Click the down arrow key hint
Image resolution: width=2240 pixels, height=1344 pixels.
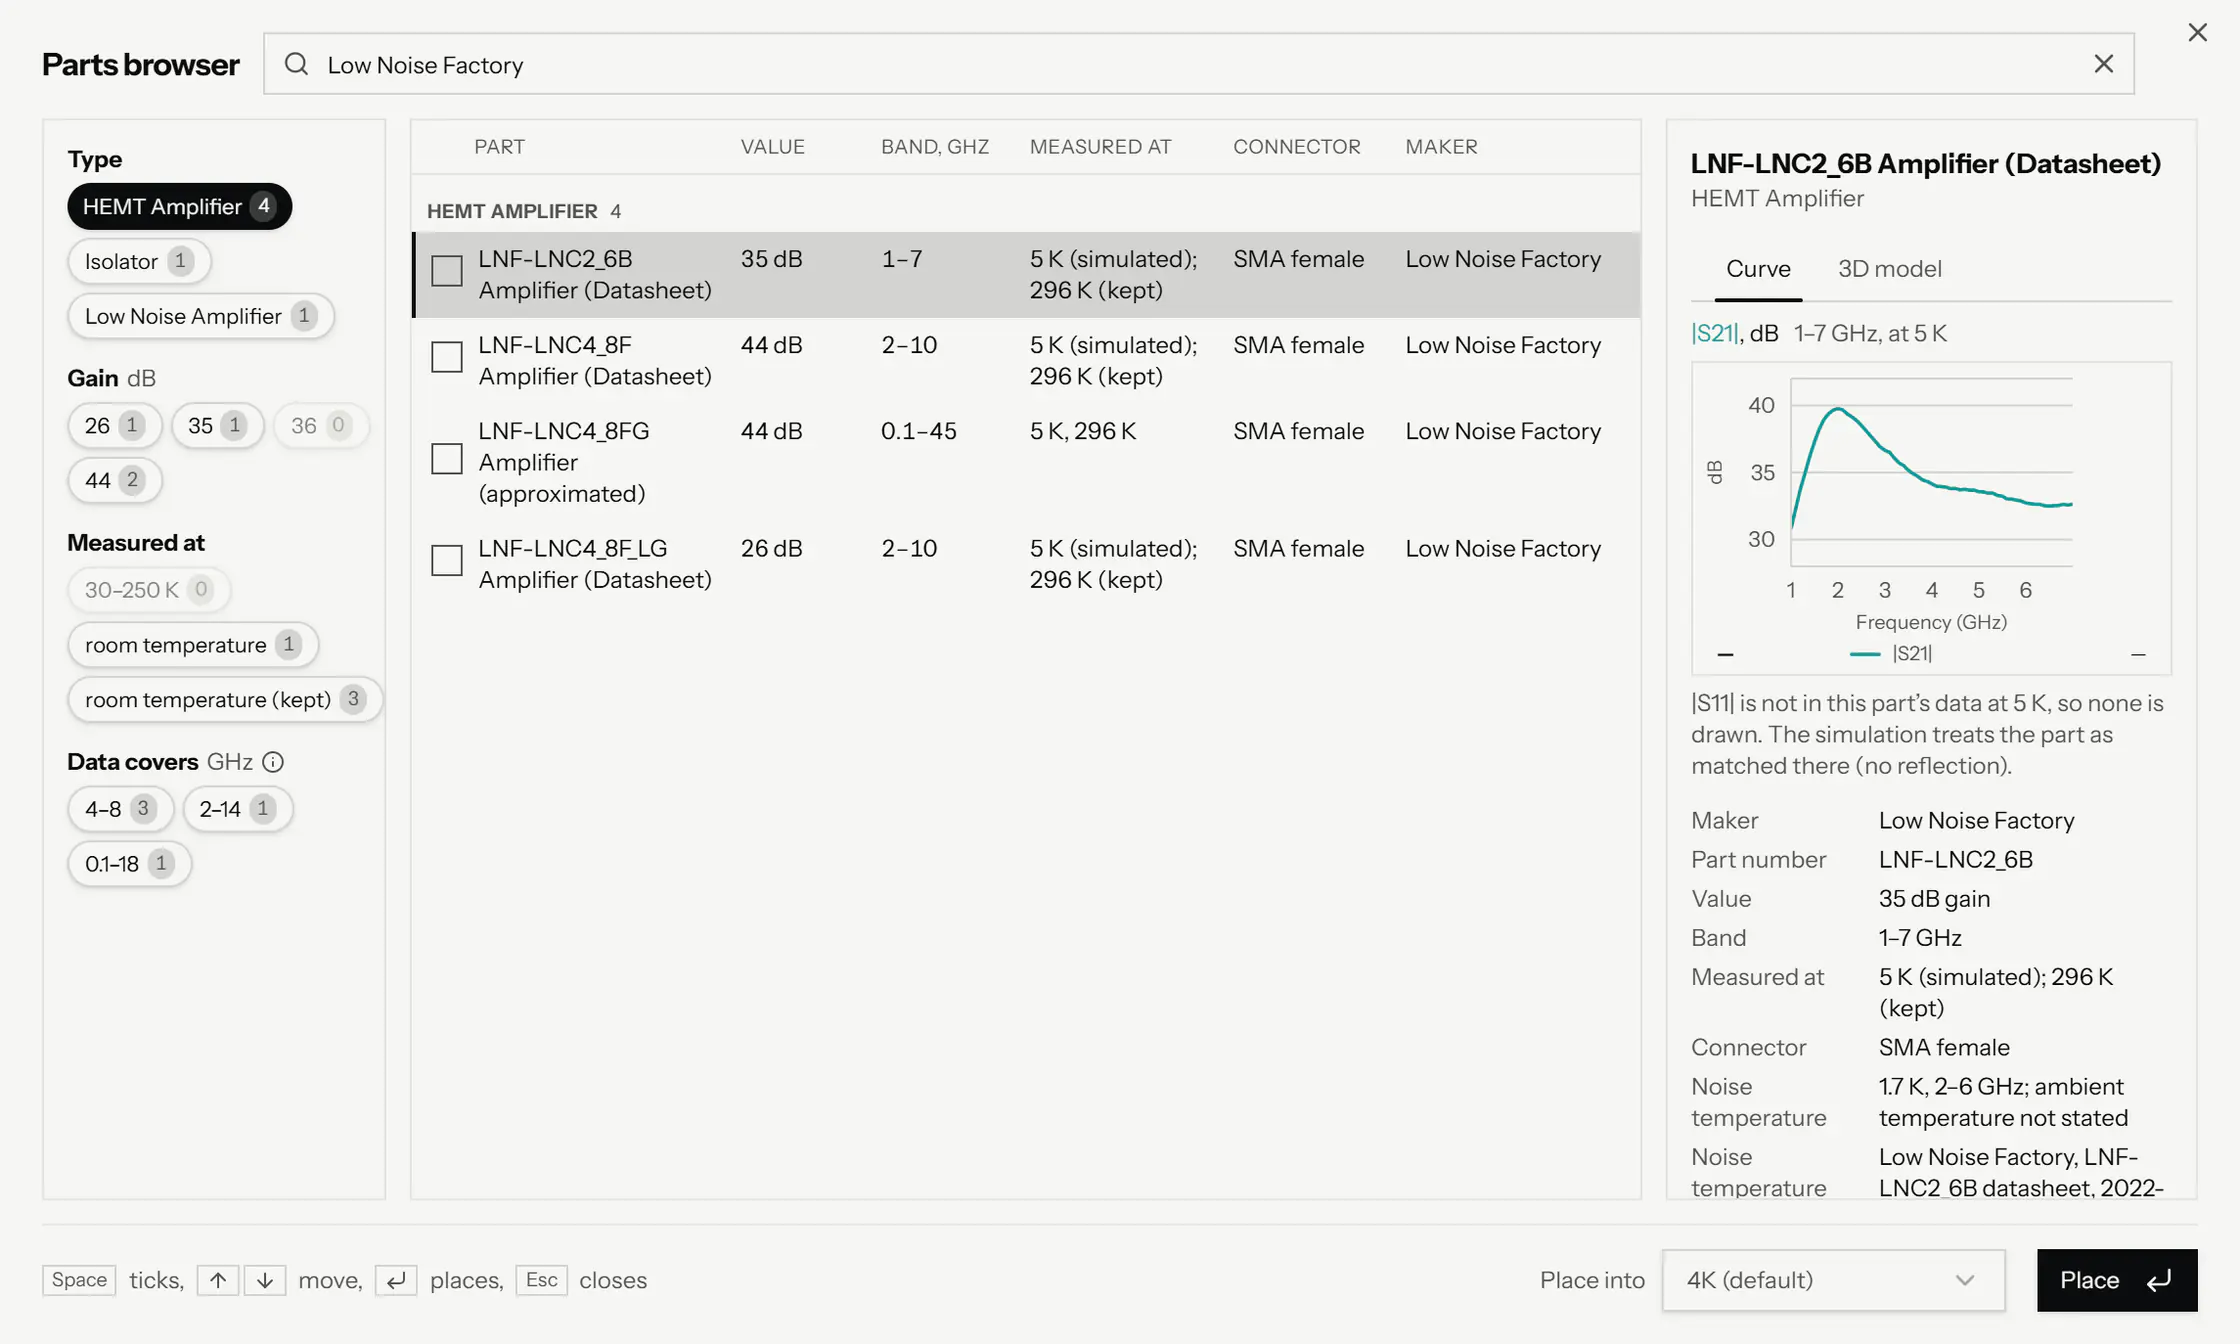[x=265, y=1280]
